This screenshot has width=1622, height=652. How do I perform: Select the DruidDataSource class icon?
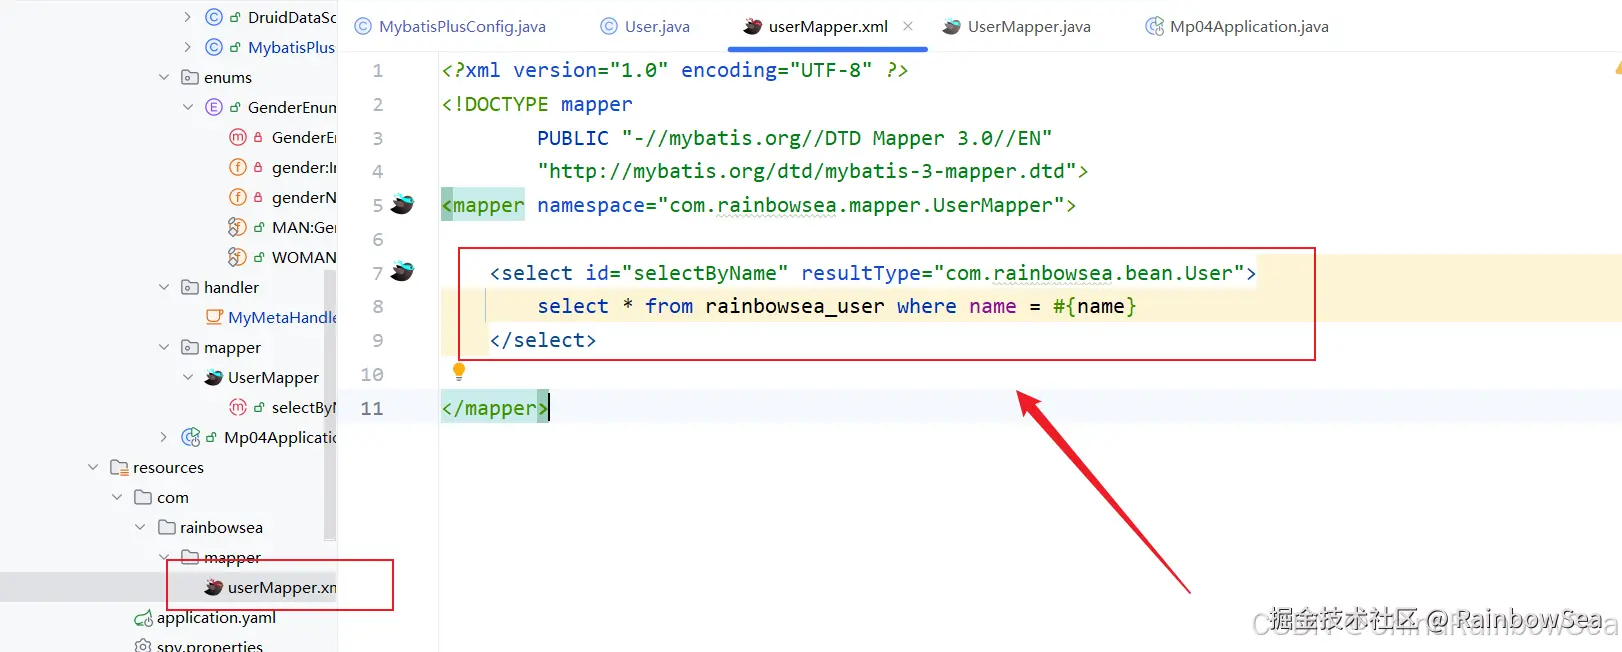tap(213, 17)
